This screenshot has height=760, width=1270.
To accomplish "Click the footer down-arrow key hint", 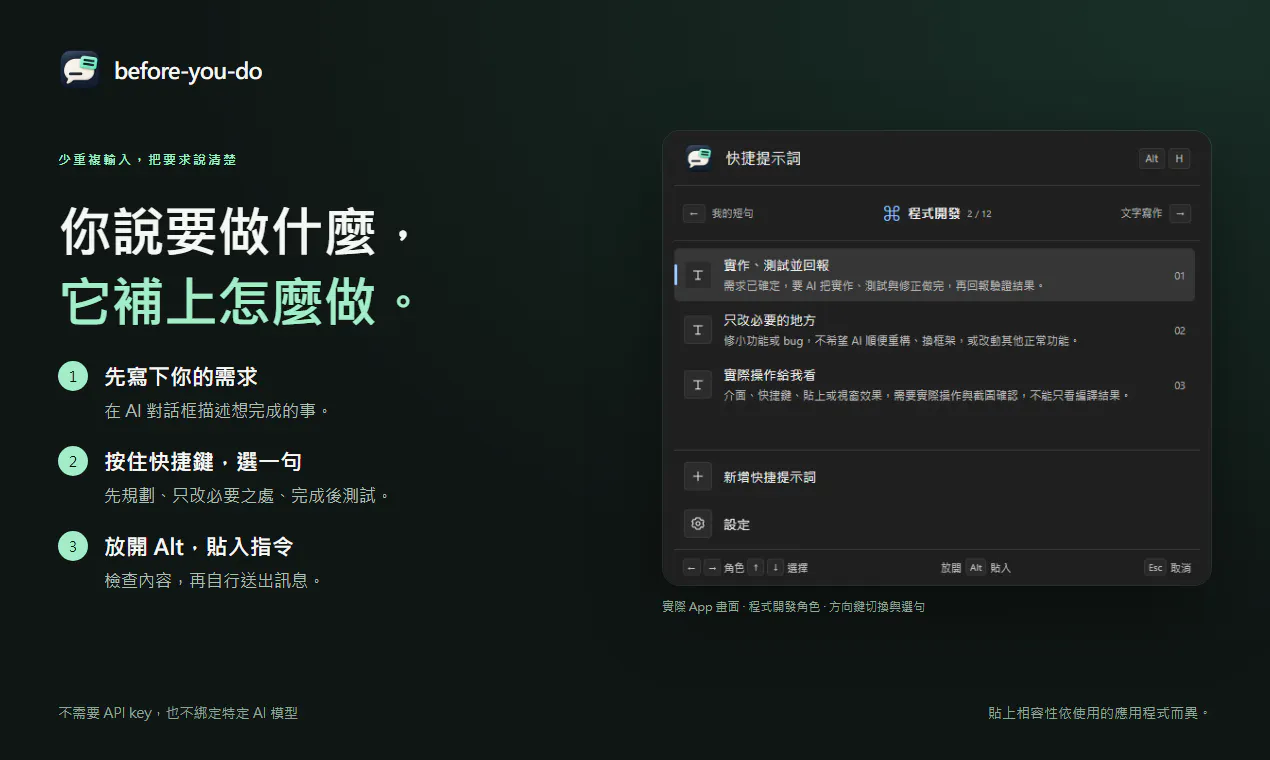I will pos(775,567).
